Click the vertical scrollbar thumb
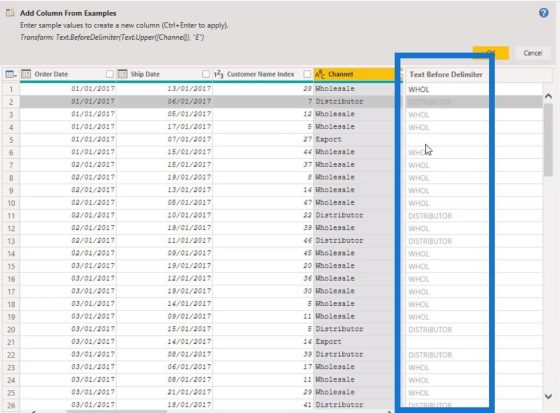Viewport: 560px width, 413px height. click(548, 140)
